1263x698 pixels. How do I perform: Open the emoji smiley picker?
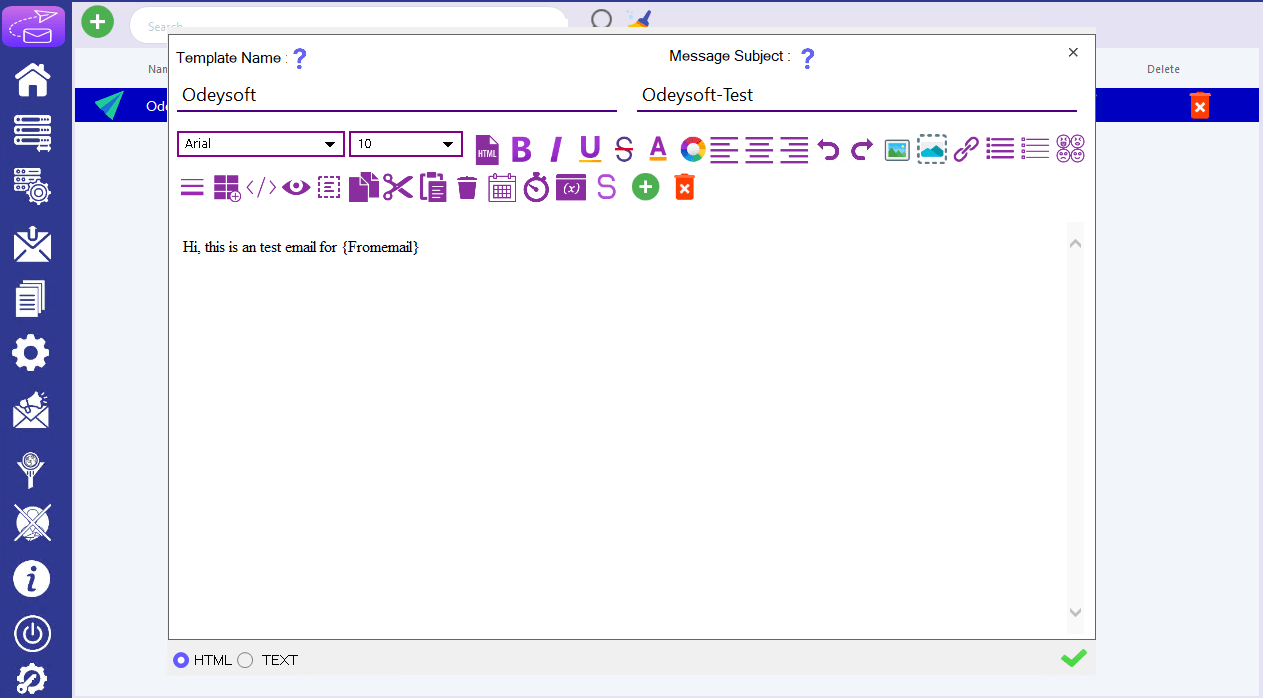[1070, 149]
